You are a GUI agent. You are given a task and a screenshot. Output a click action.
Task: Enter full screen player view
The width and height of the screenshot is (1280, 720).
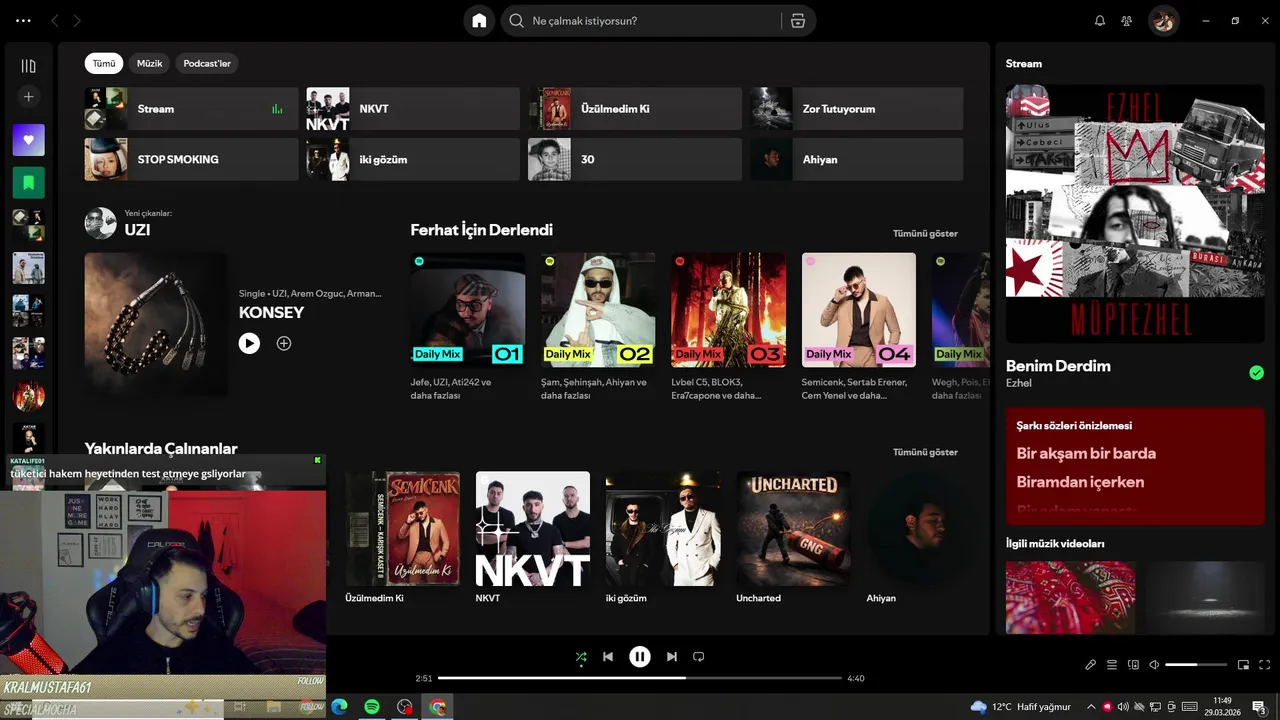[1264, 665]
